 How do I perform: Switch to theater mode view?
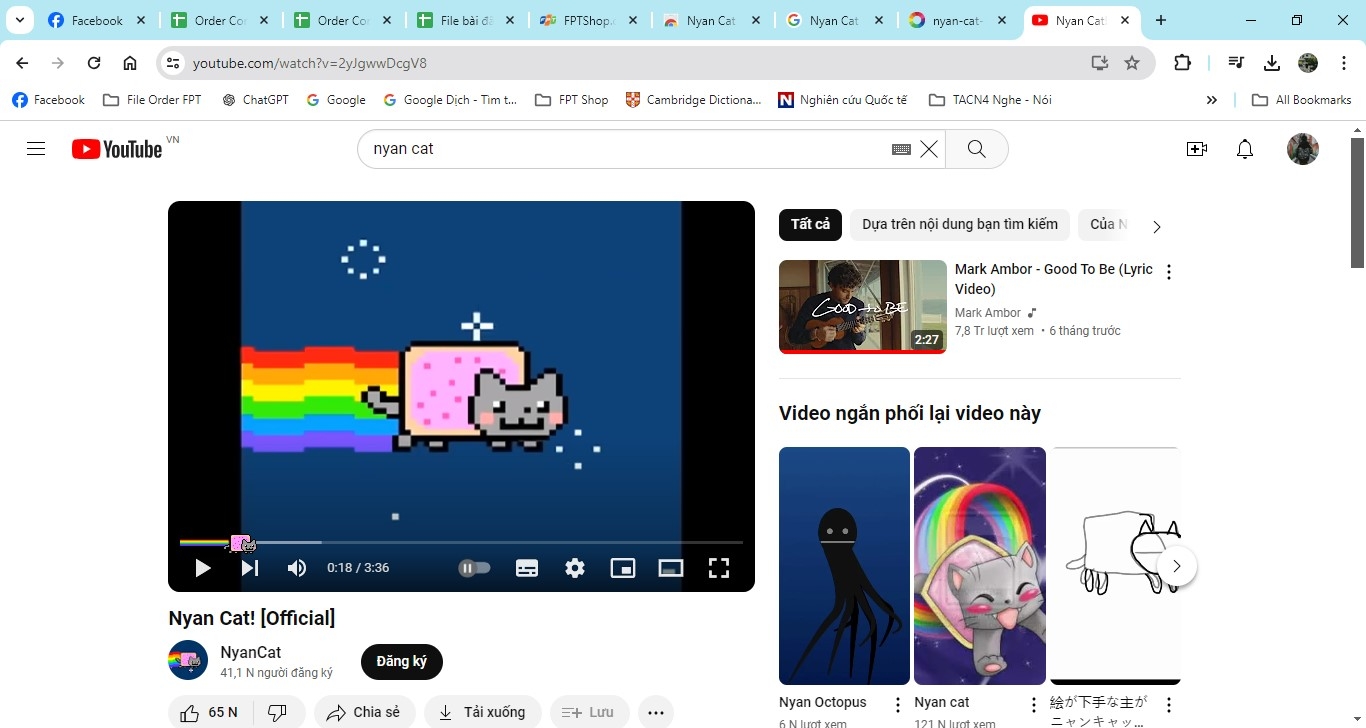tap(671, 568)
